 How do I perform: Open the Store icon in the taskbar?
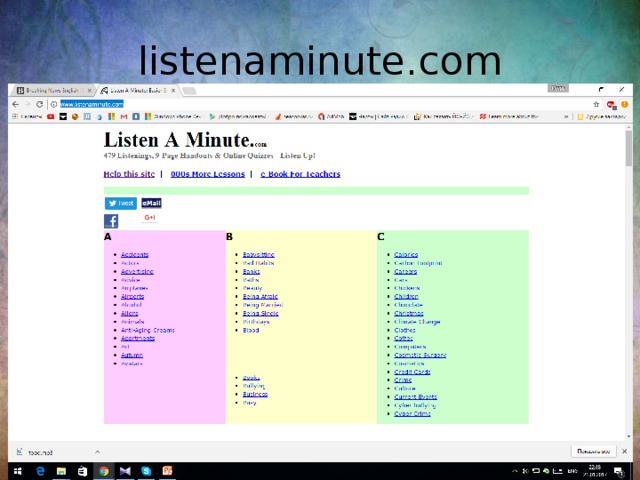click(82, 471)
